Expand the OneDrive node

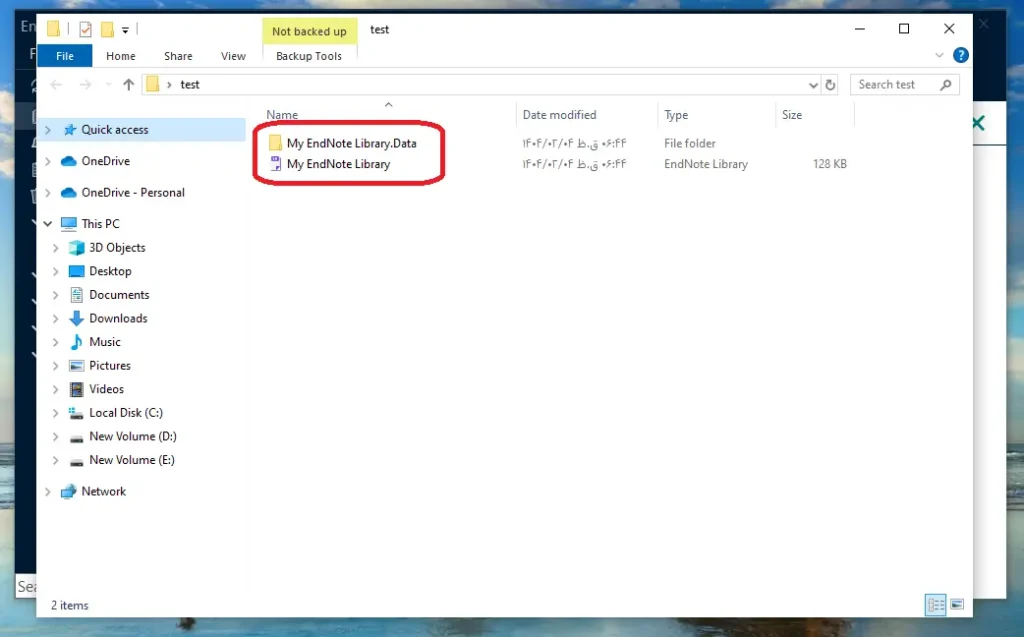(48, 161)
